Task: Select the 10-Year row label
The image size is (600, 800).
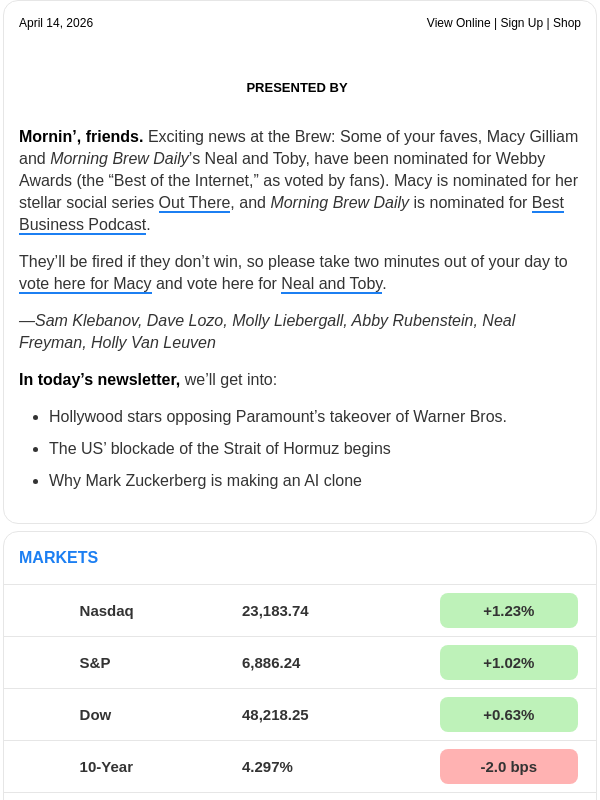Action: tap(106, 767)
